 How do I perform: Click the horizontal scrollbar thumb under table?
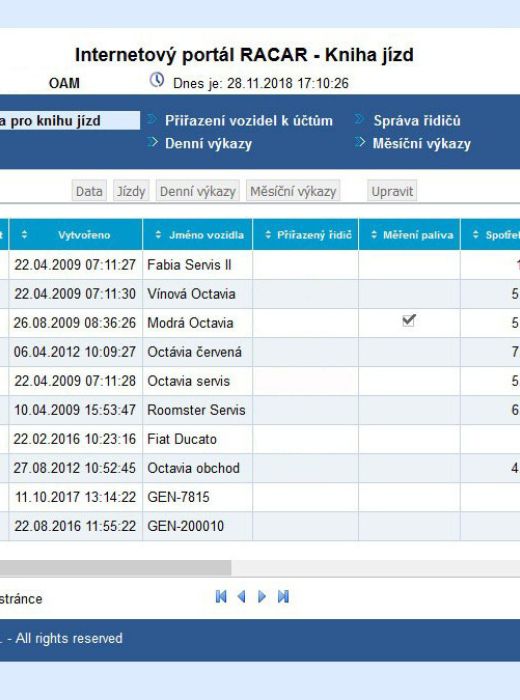(x=115, y=568)
